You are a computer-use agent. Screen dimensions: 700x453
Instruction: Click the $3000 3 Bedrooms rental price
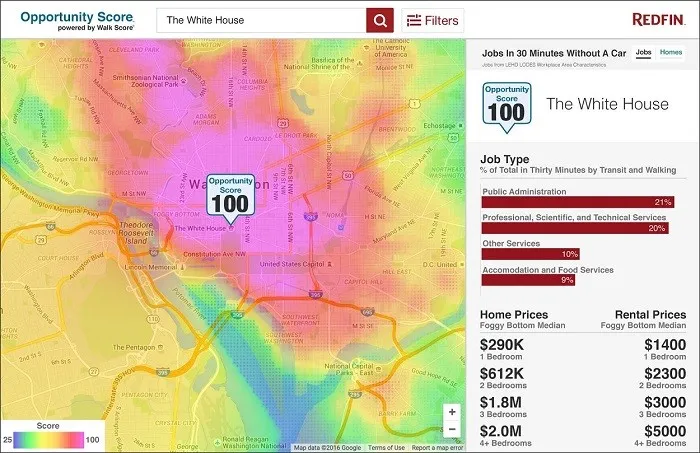(x=662, y=407)
